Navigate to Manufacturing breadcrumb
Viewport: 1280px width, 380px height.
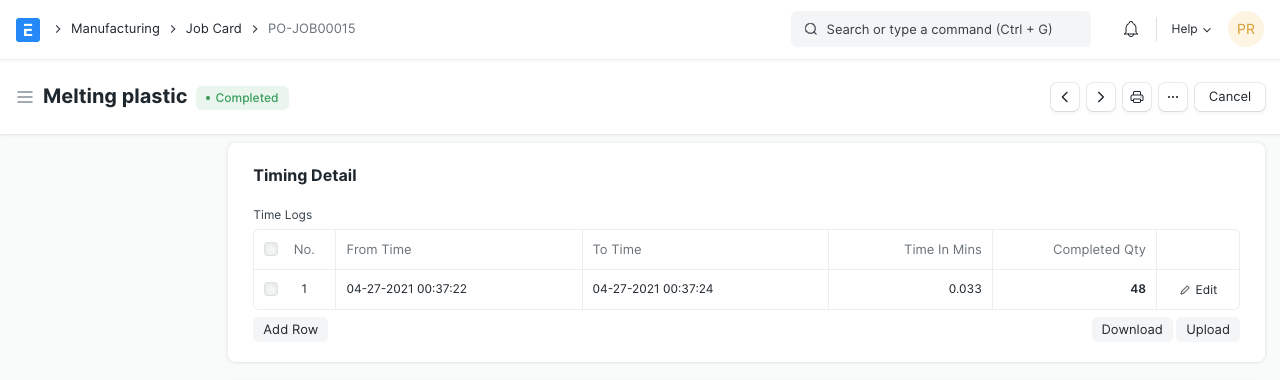point(115,29)
